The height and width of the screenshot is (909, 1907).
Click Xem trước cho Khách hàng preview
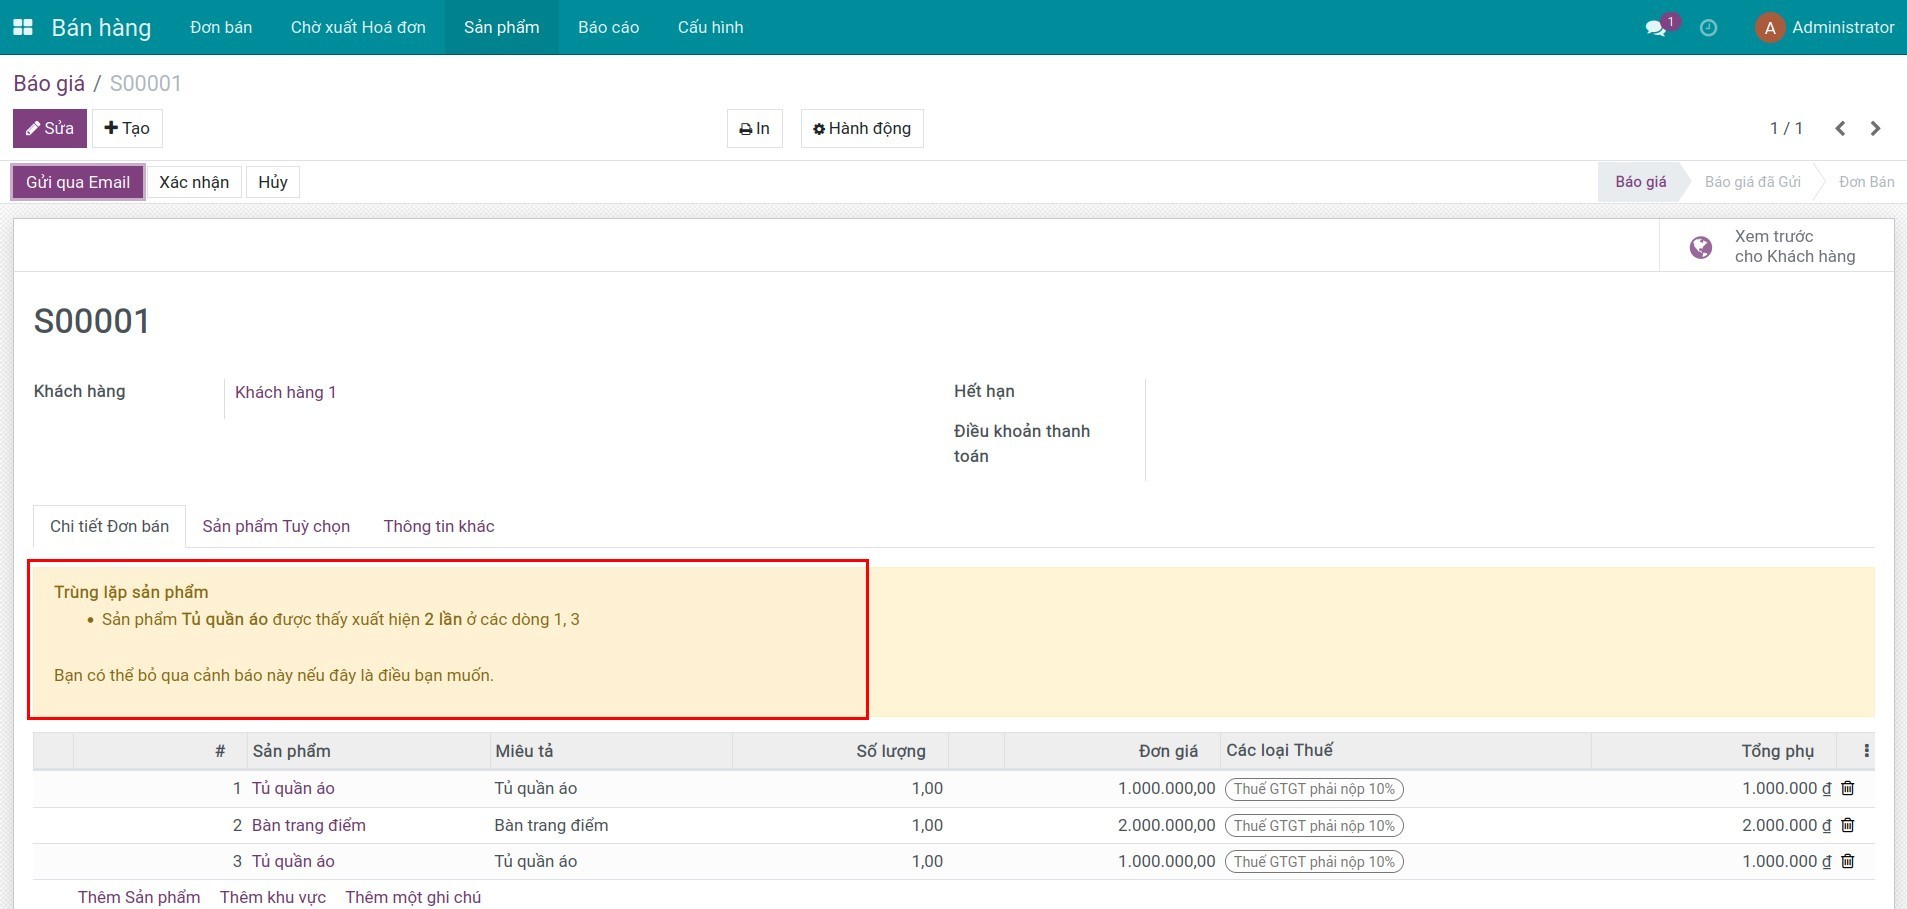coord(1777,246)
